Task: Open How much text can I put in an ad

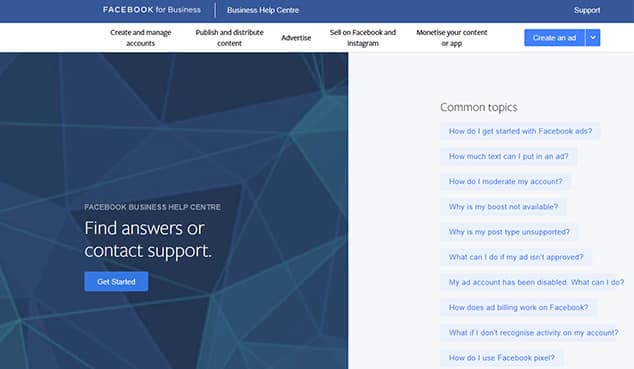Action: (x=508, y=156)
